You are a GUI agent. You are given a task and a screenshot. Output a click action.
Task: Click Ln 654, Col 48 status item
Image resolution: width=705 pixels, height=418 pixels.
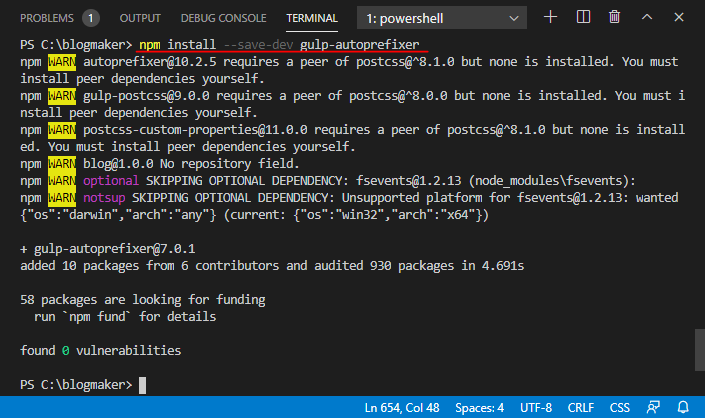pos(402,408)
